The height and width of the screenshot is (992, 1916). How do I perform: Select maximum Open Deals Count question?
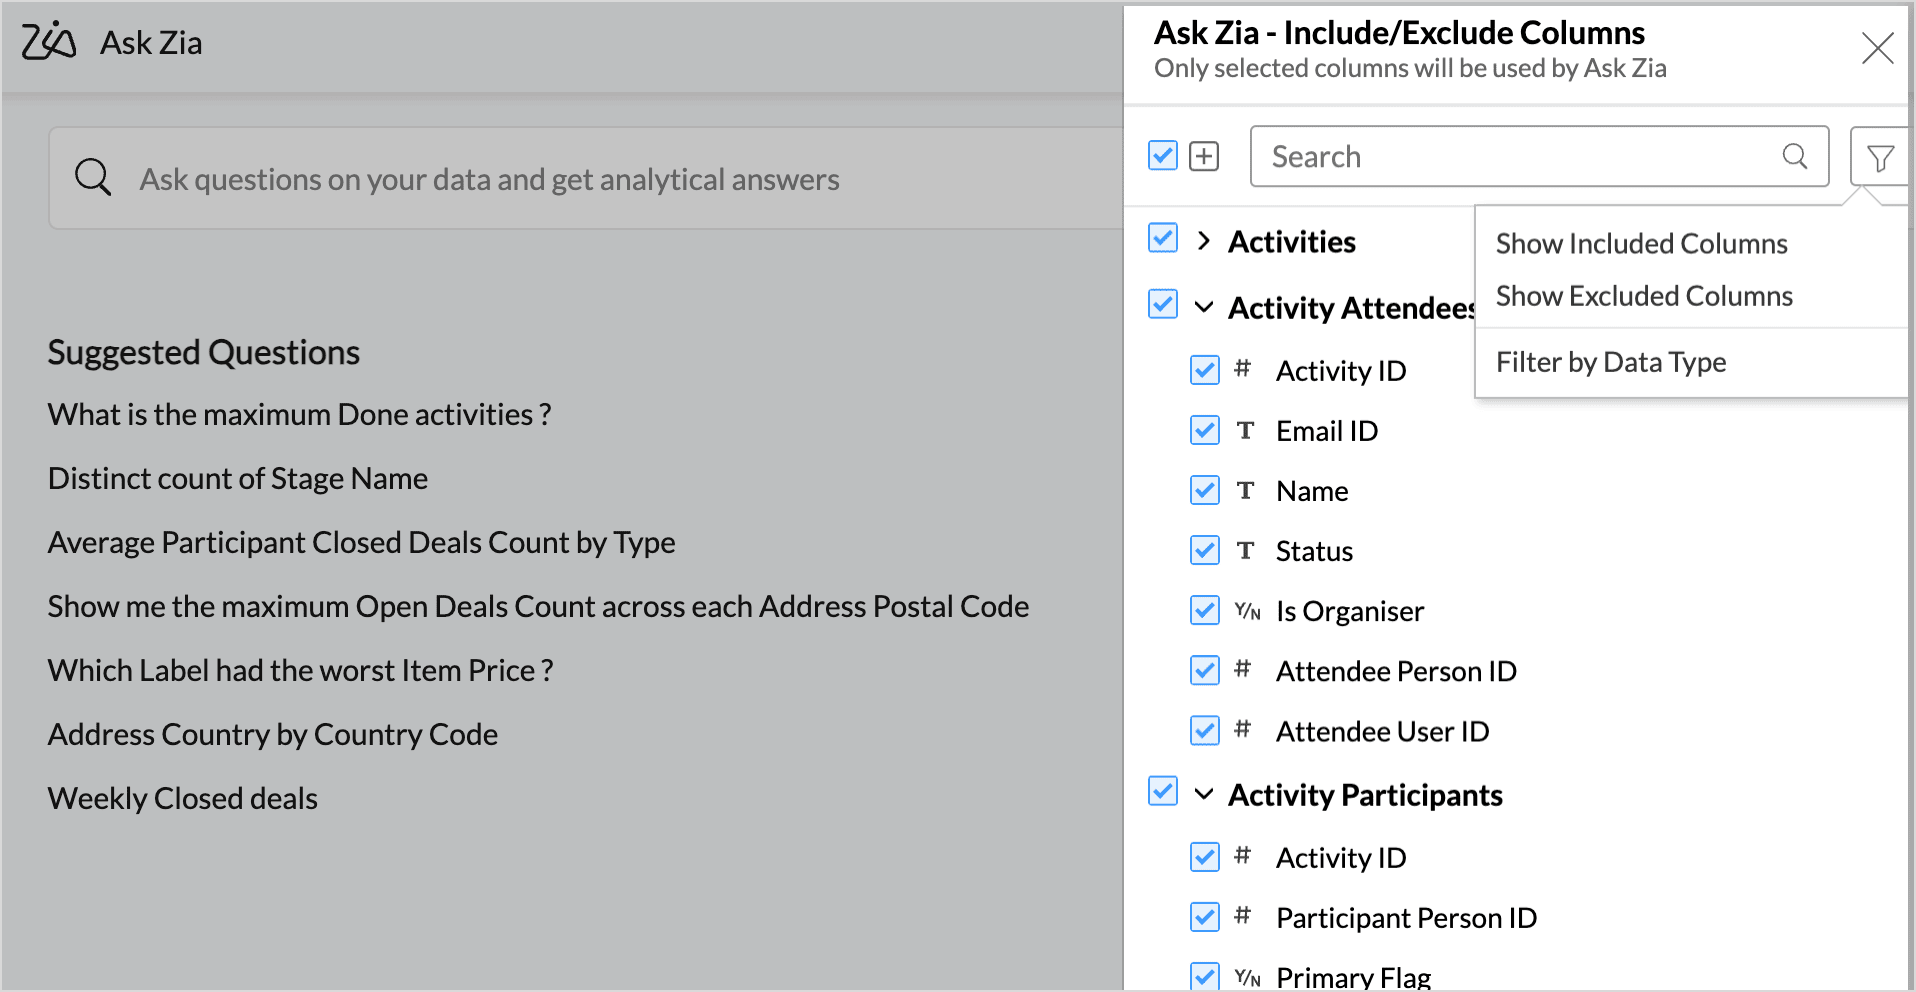coord(538,606)
